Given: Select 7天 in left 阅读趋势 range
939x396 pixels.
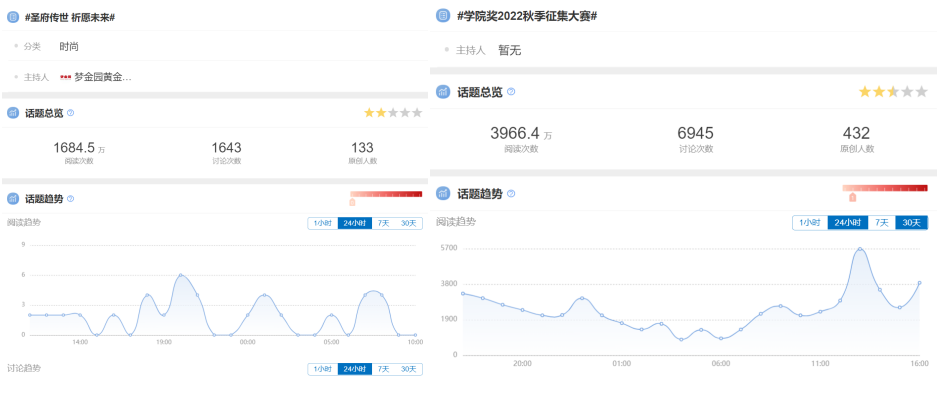Looking at the screenshot, I should click(383, 223).
